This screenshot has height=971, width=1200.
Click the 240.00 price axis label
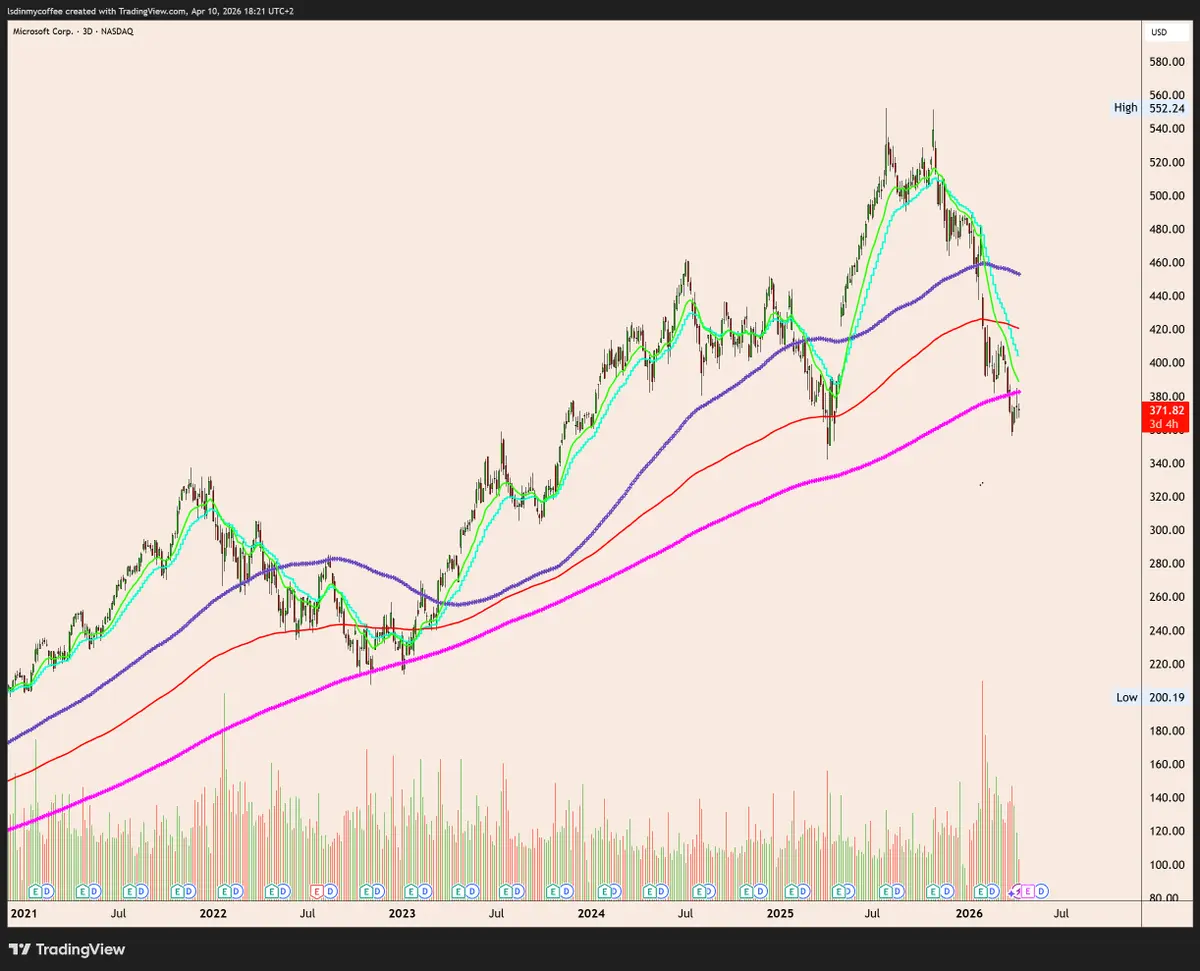tap(1168, 631)
